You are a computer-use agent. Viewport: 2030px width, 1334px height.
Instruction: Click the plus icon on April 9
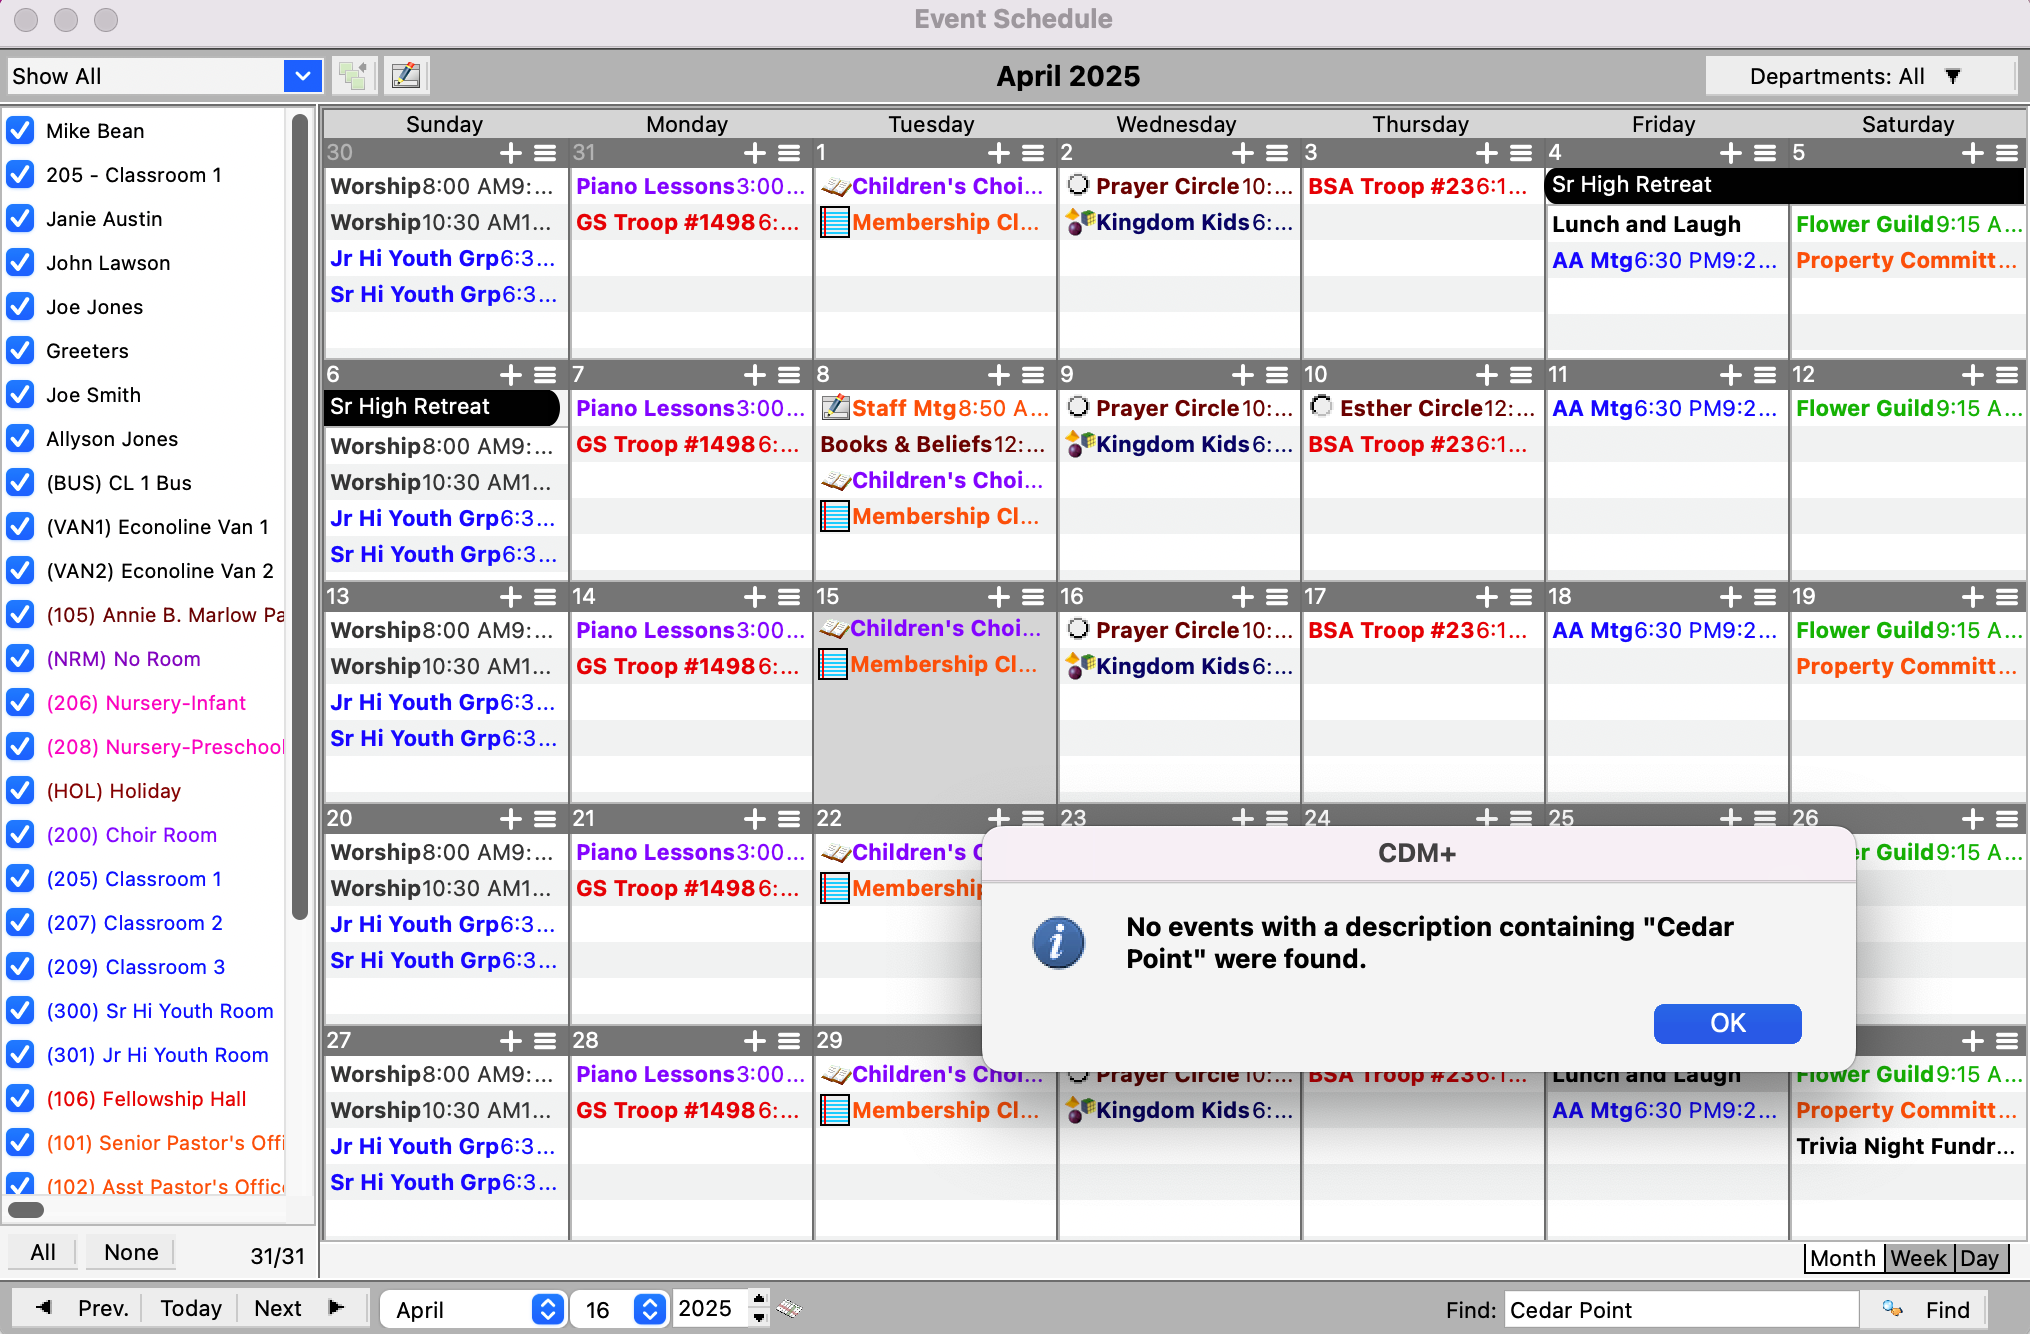(x=1243, y=375)
